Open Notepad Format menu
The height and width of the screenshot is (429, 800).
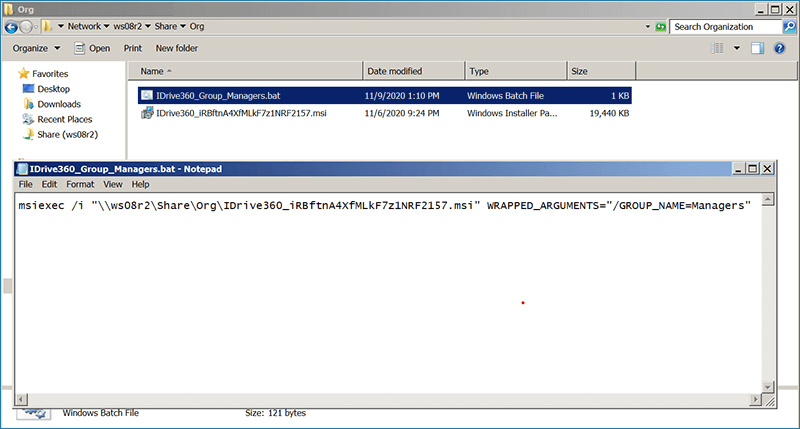80,184
